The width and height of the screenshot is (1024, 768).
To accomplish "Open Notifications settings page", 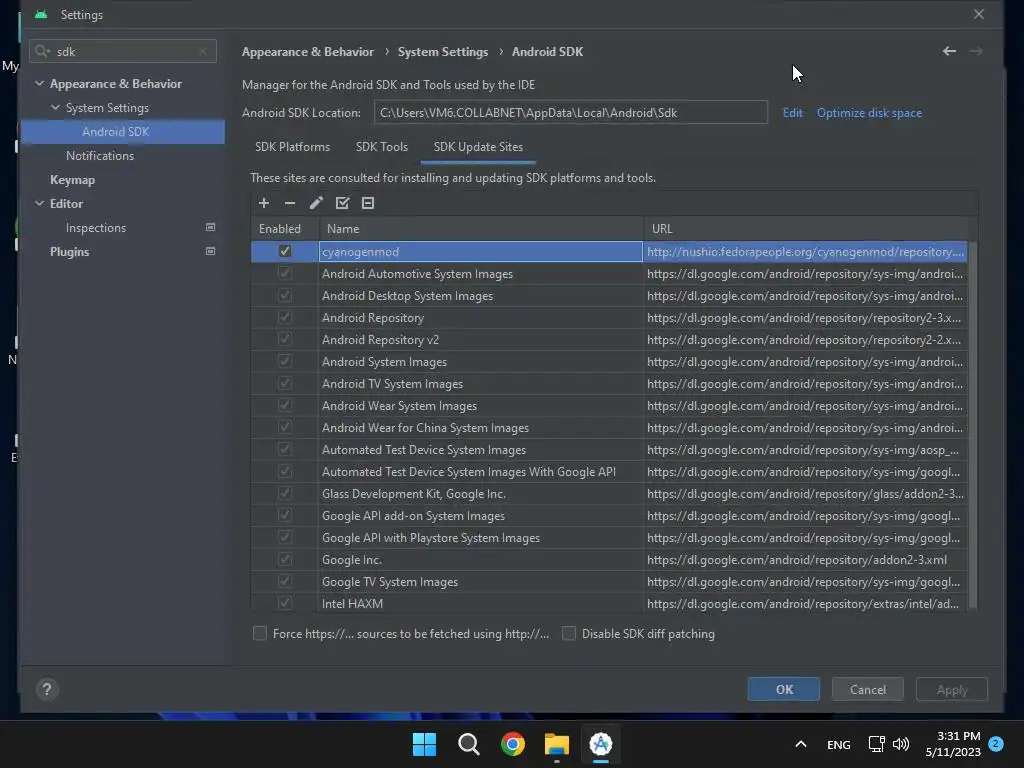I will (x=100, y=155).
